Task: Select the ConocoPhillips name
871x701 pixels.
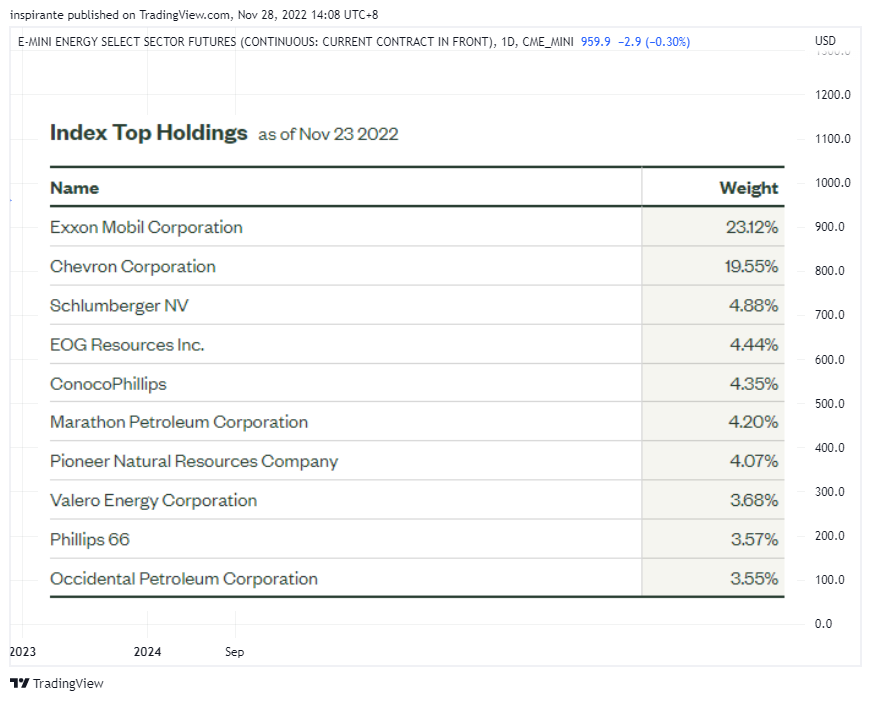Action: 108,384
